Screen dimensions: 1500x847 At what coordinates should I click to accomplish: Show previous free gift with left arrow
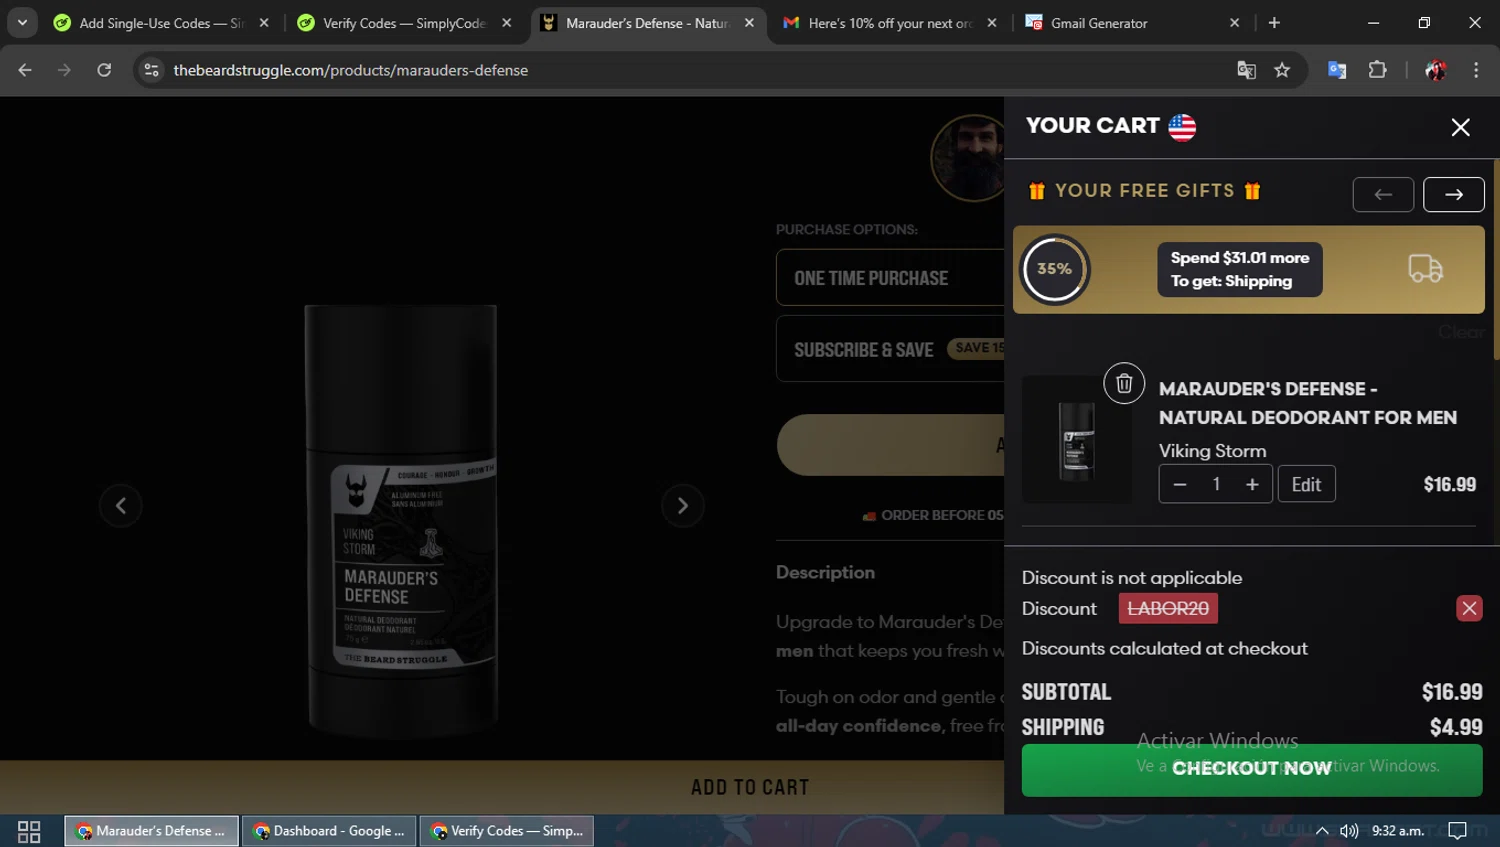click(x=1383, y=194)
